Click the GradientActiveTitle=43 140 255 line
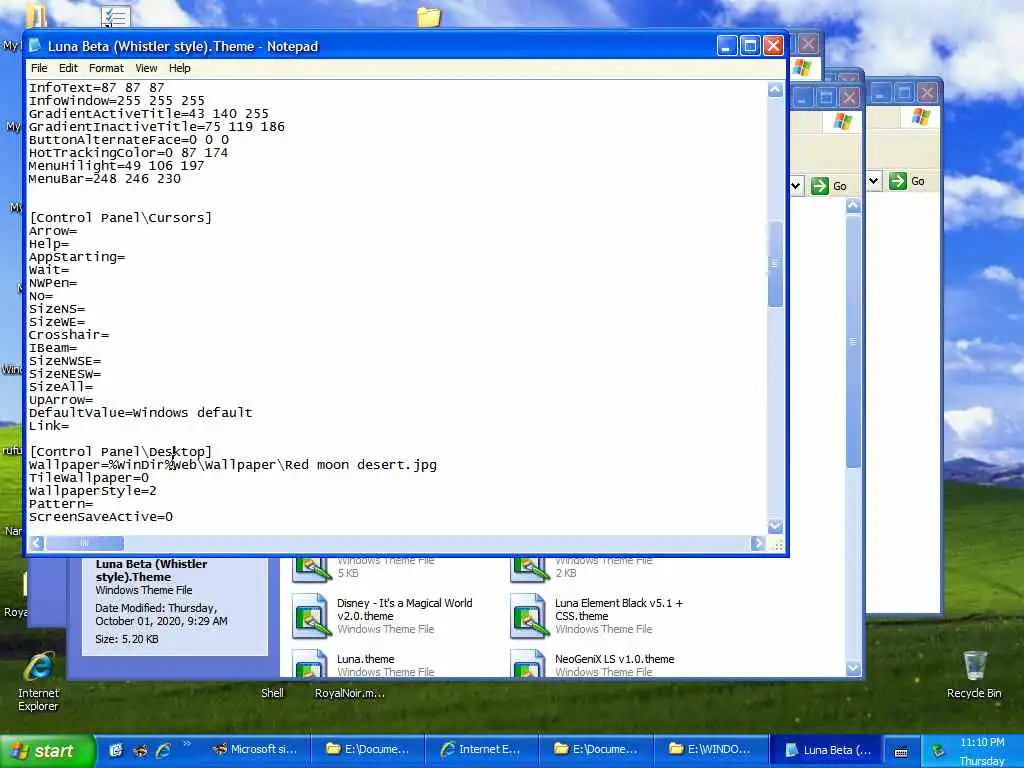This screenshot has width=1024, height=768. click(x=148, y=114)
